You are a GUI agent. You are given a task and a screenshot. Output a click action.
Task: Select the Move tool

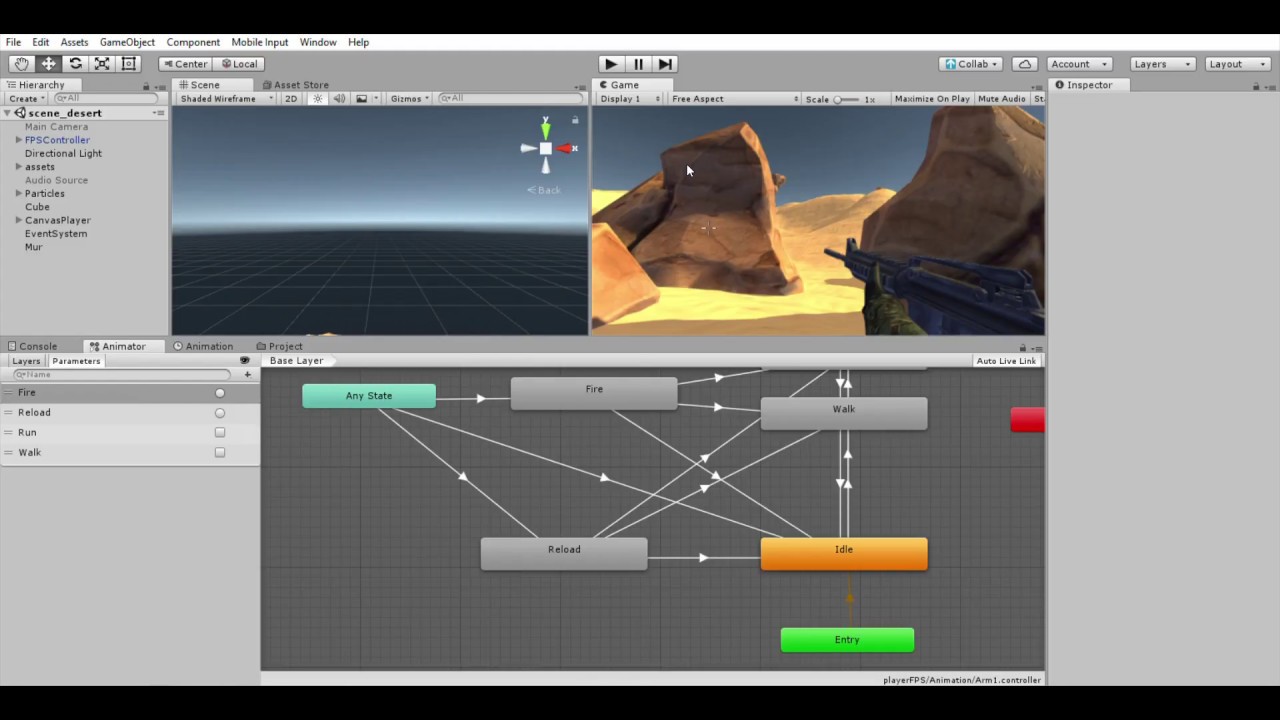(48, 64)
